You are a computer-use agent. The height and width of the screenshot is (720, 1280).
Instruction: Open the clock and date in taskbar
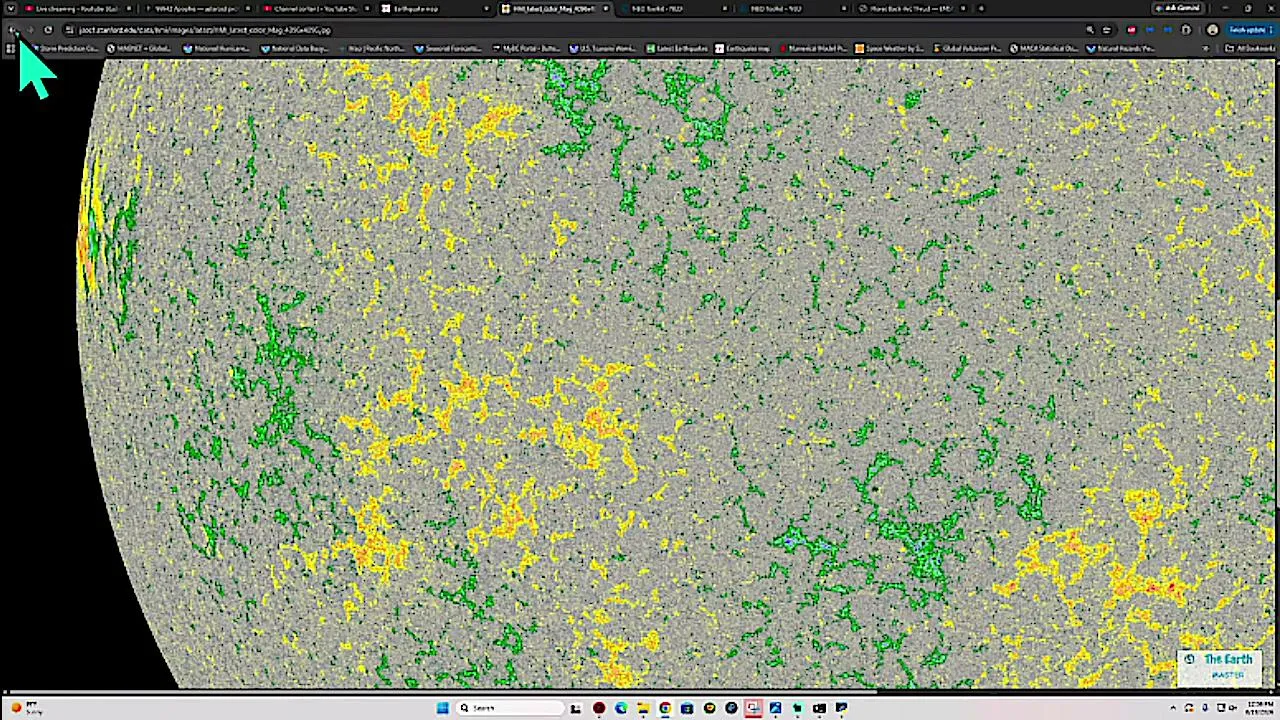[x=1260, y=708]
